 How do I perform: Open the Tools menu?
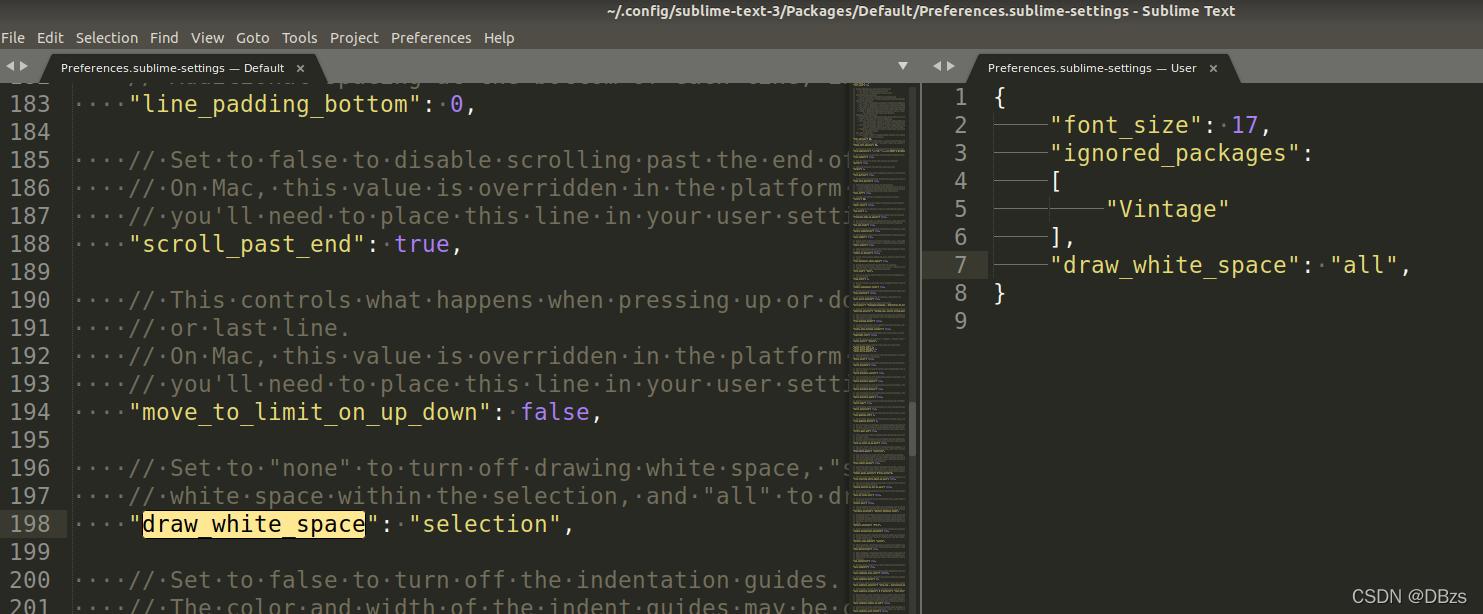coord(299,38)
